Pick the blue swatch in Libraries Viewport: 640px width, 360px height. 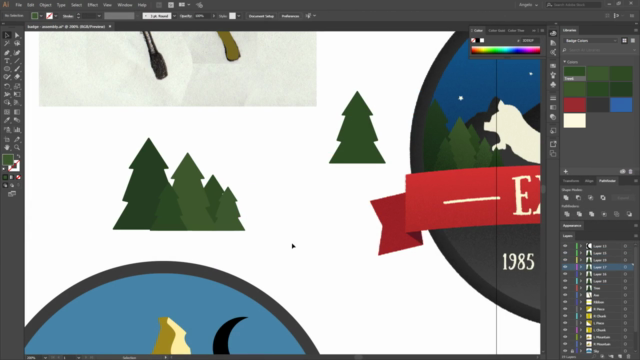coord(621,105)
